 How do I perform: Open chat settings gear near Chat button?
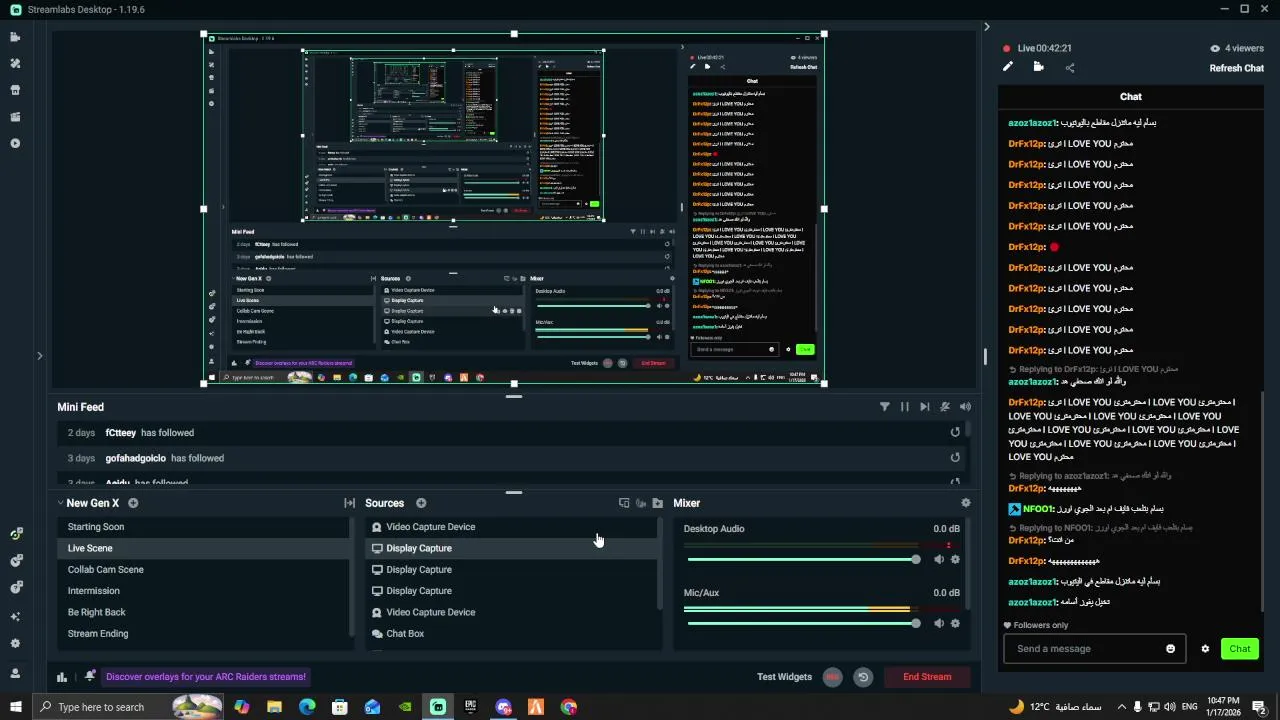click(x=1205, y=649)
